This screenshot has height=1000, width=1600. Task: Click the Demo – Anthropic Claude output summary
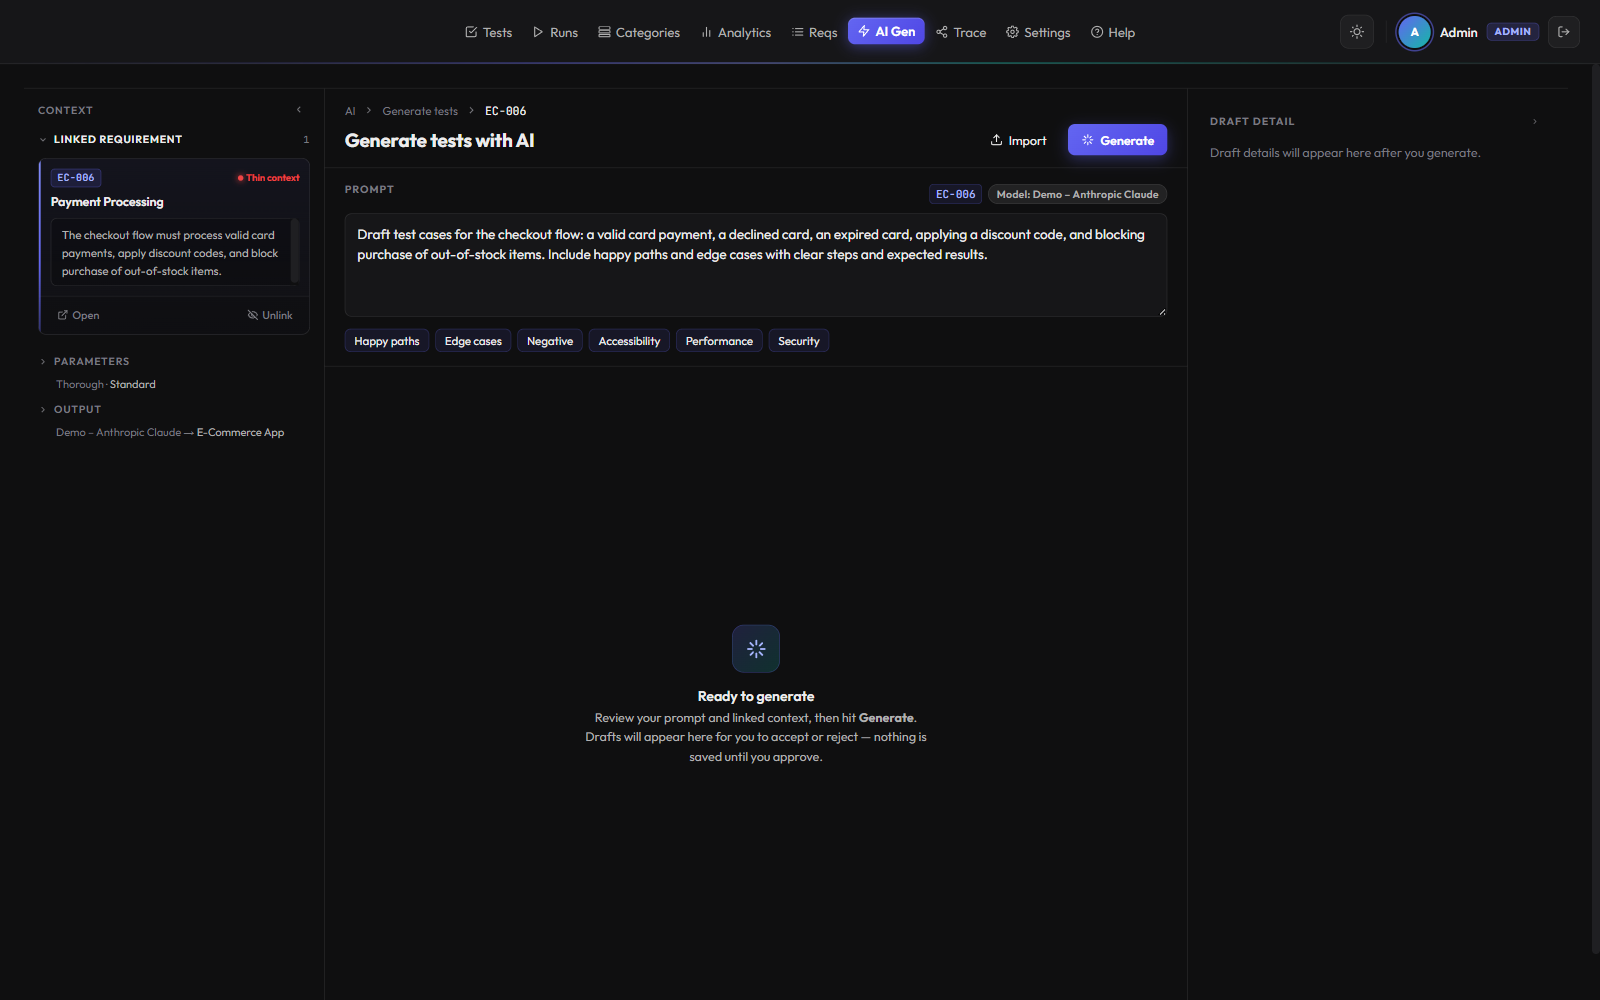[170, 432]
